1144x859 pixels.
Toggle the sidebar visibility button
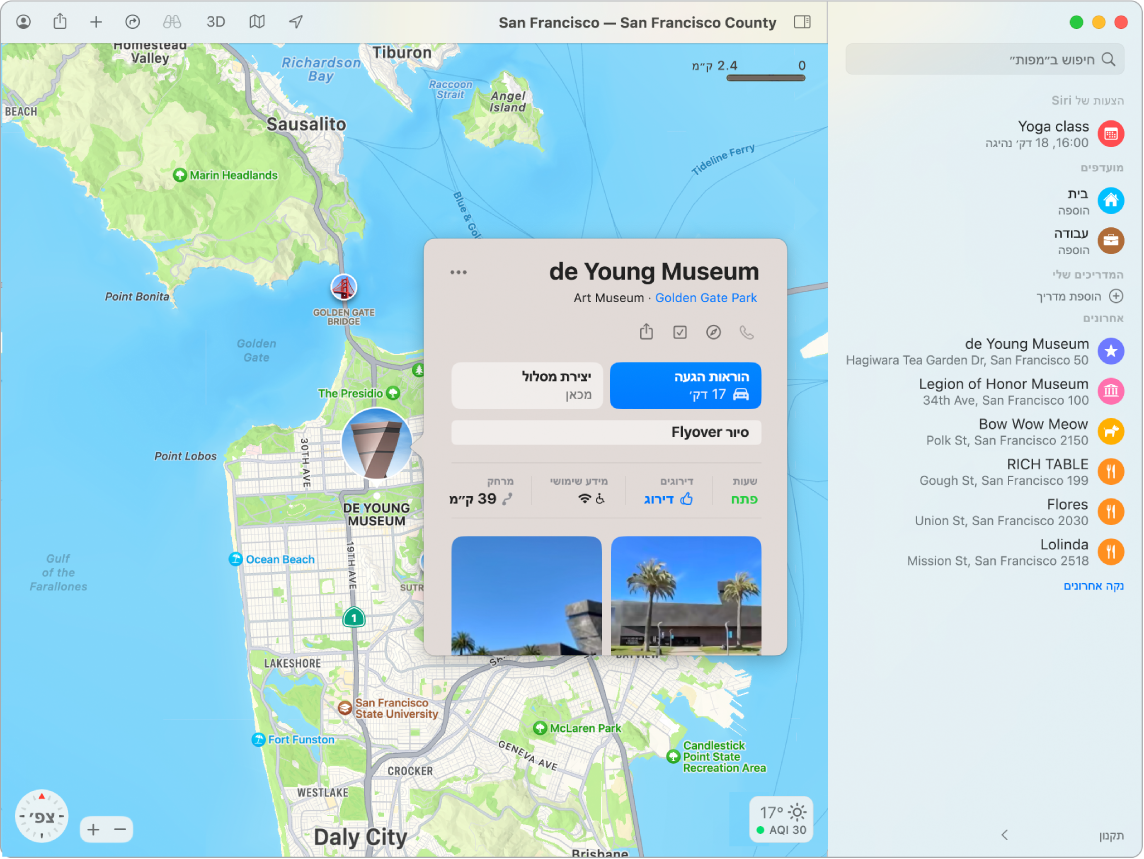point(801,22)
